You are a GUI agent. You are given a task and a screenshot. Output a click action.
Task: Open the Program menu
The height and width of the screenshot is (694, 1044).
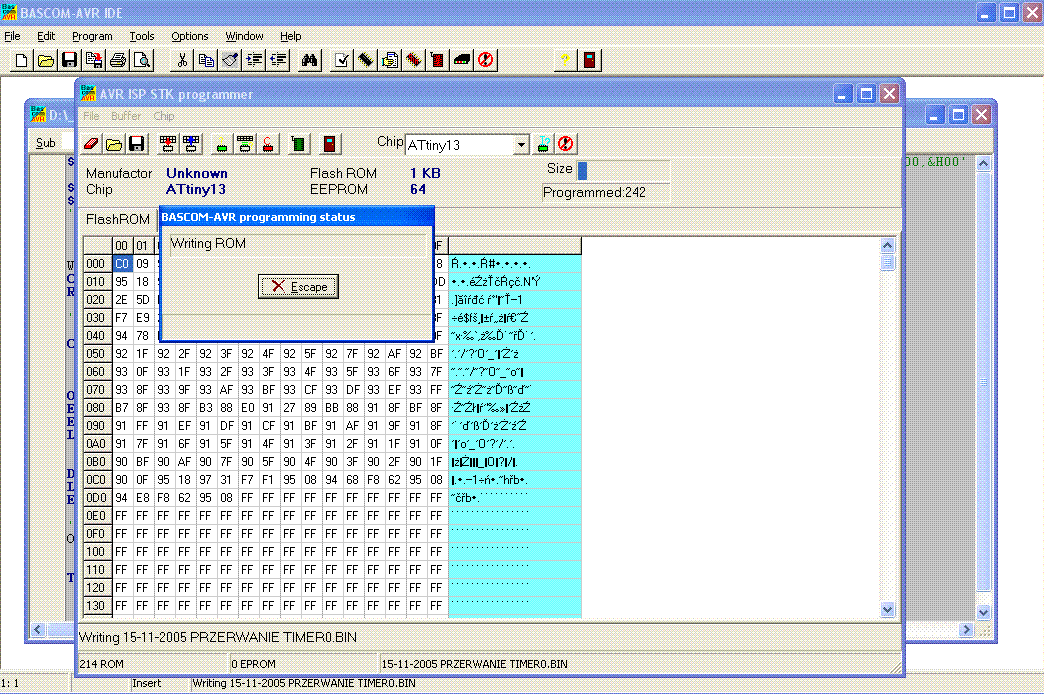[x=92, y=36]
